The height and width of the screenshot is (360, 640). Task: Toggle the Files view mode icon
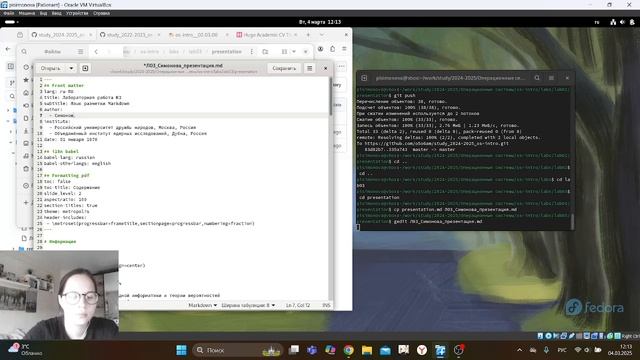tap(284, 51)
